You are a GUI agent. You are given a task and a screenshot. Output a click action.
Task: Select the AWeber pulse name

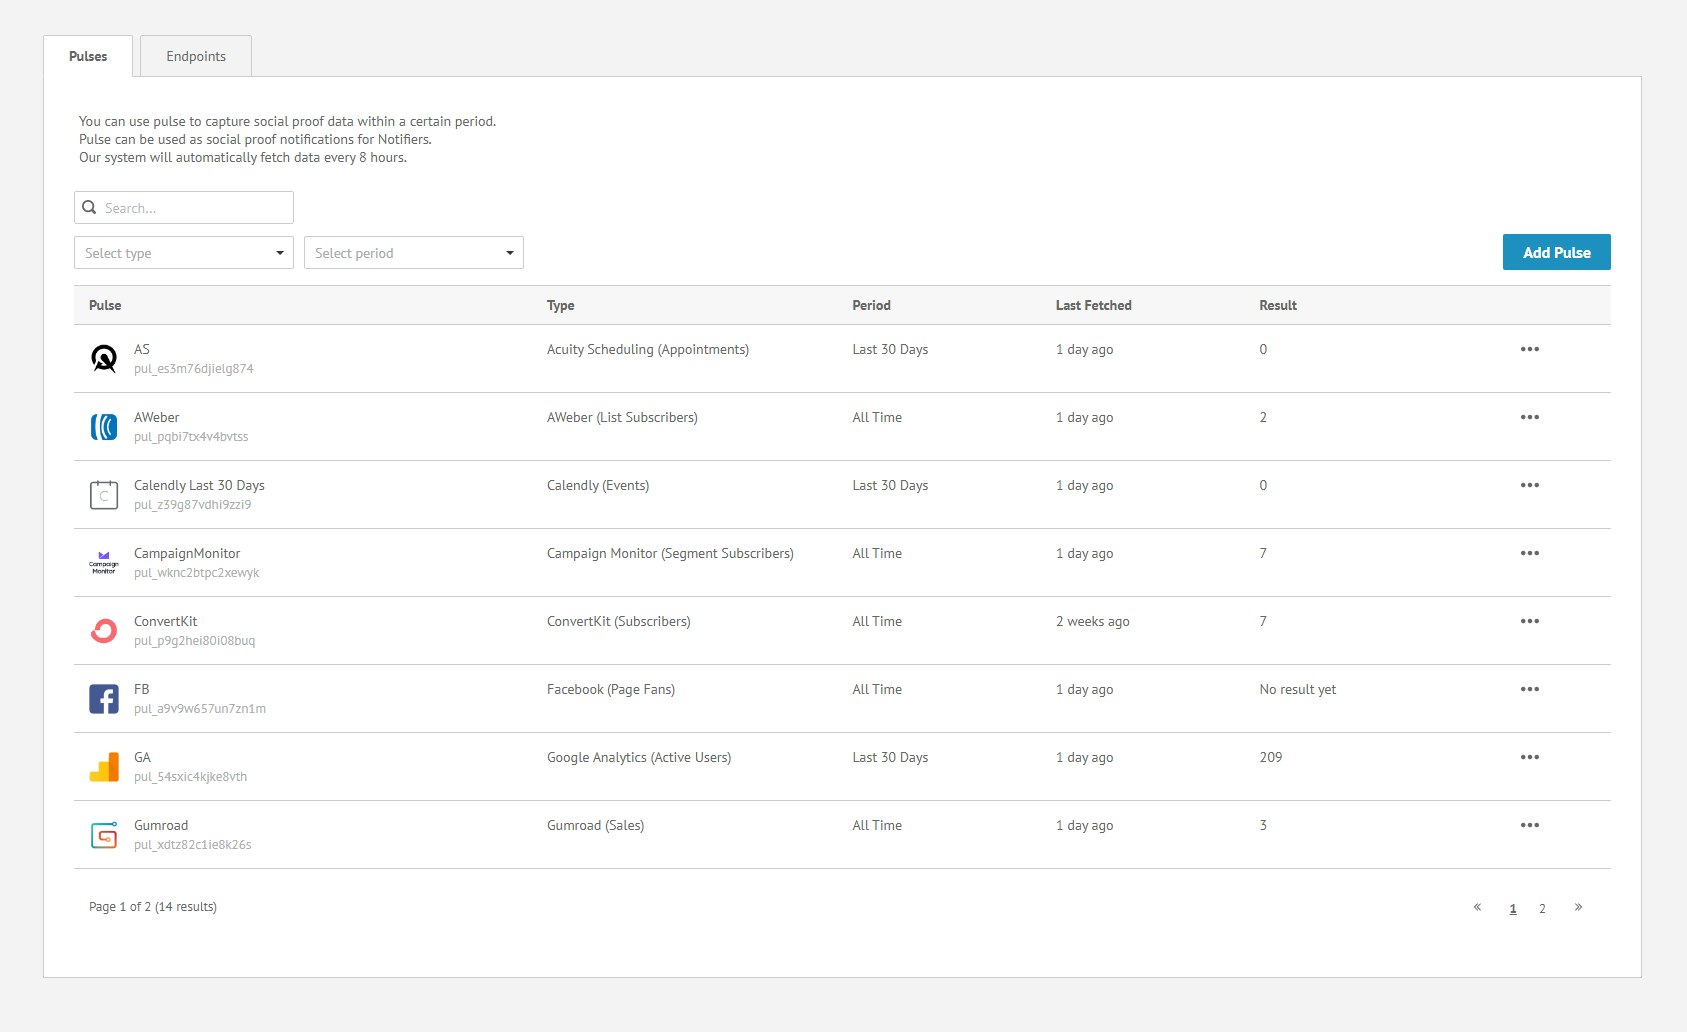(157, 417)
